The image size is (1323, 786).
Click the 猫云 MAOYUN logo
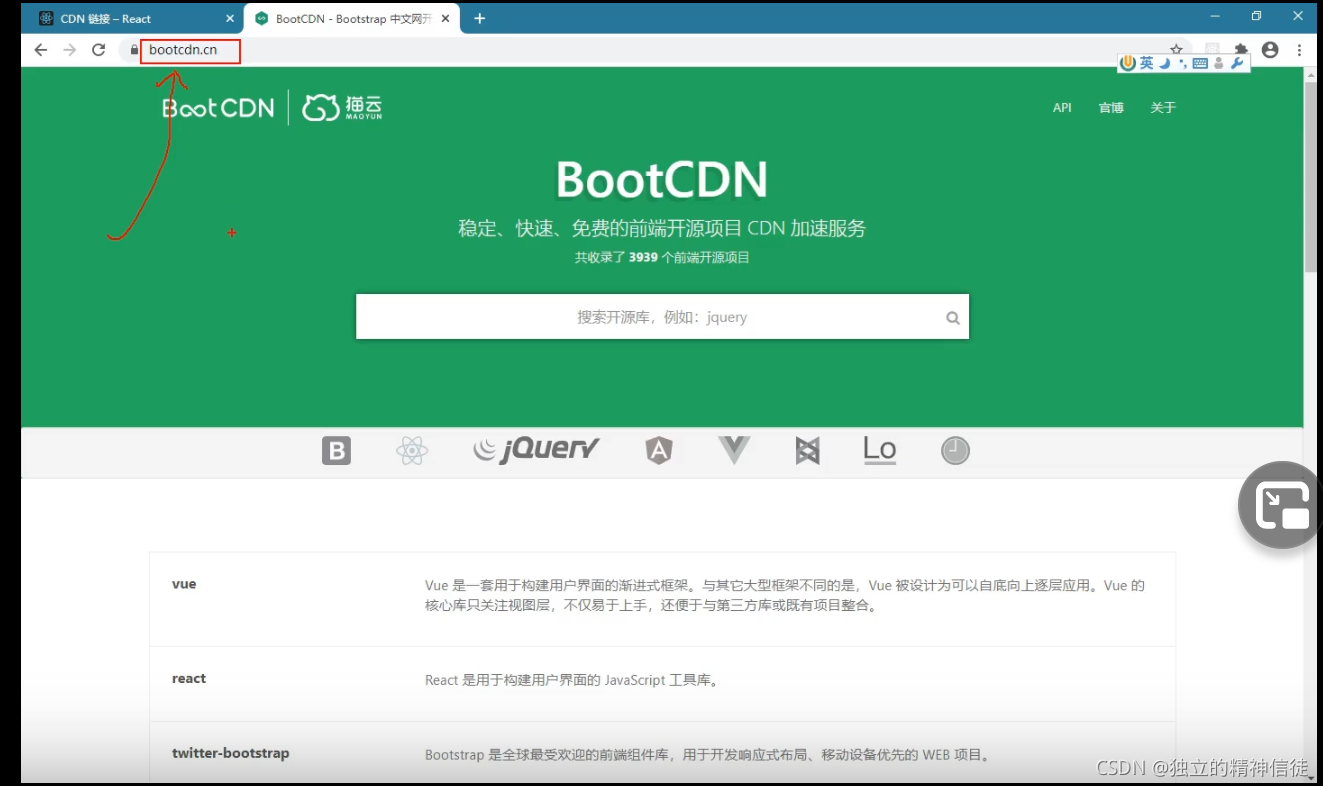click(x=342, y=108)
